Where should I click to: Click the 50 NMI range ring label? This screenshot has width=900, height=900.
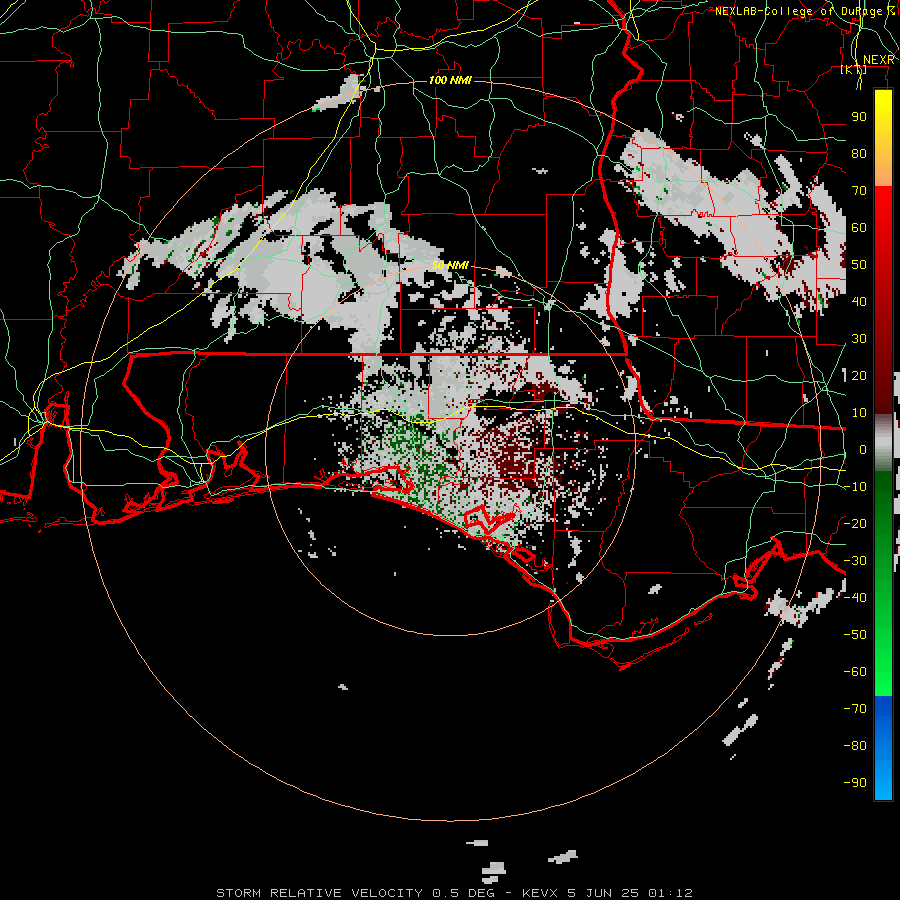tap(450, 265)
